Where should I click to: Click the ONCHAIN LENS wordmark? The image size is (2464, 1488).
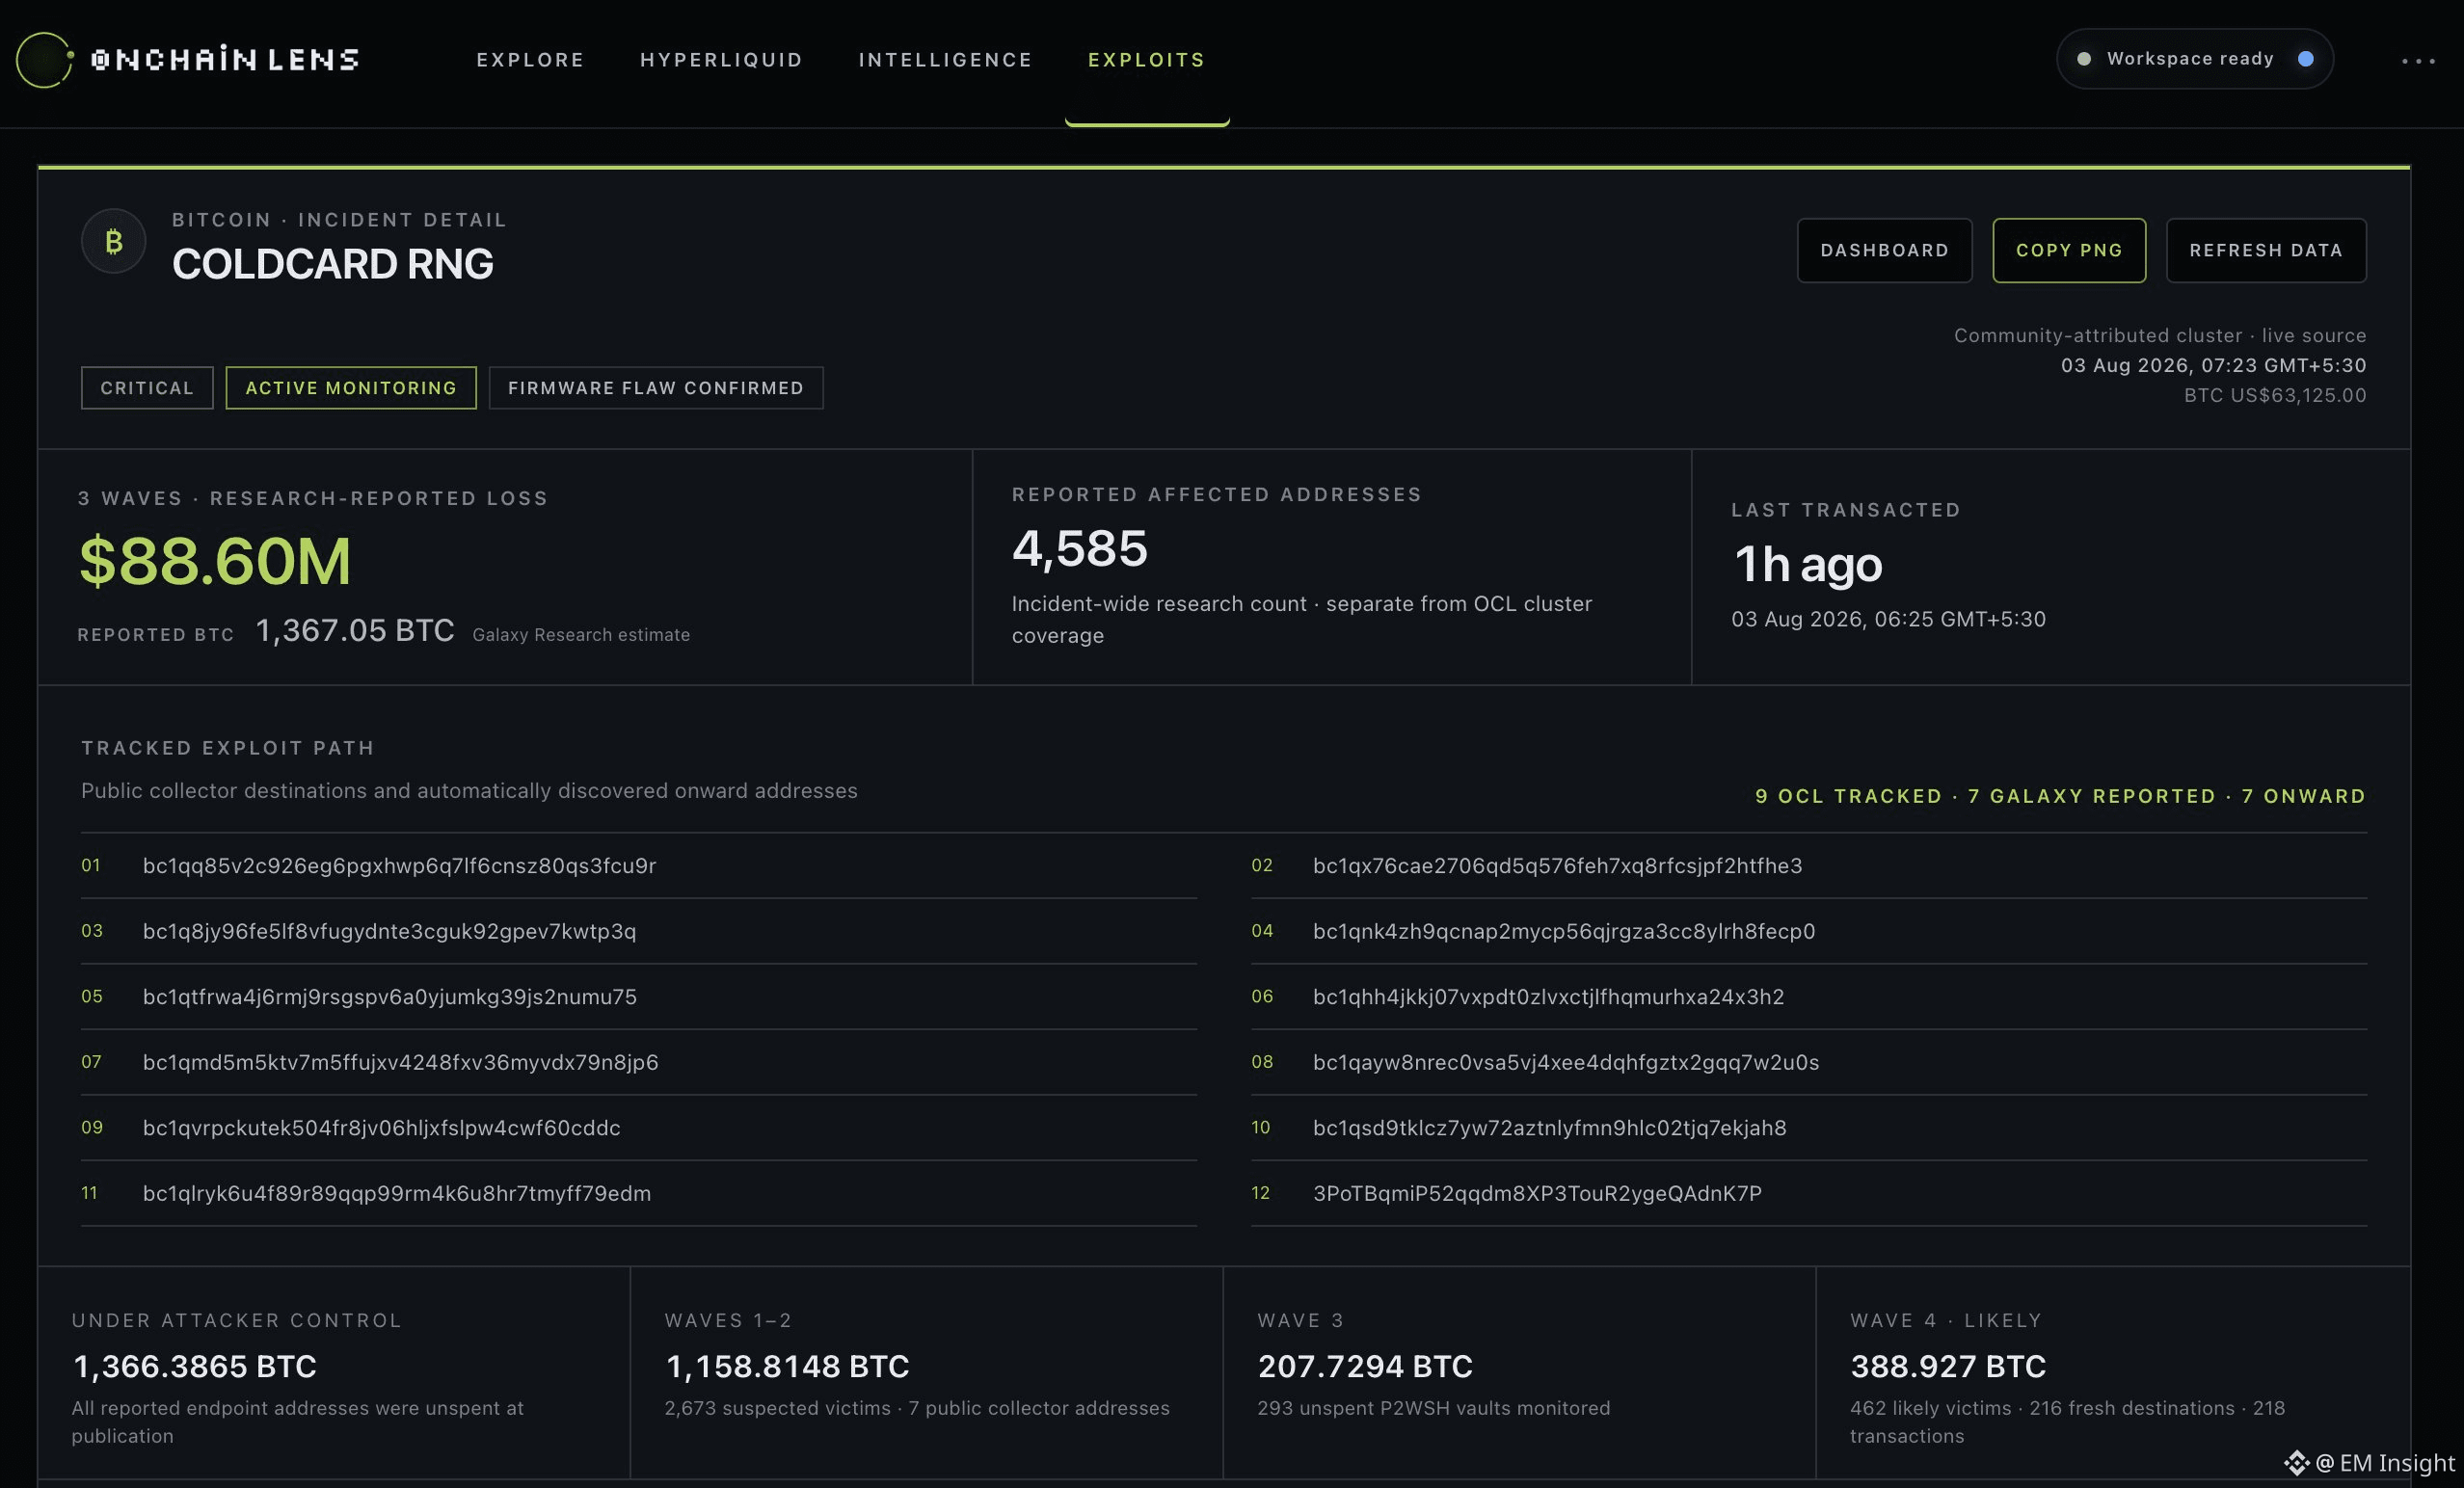coord(225,60)
